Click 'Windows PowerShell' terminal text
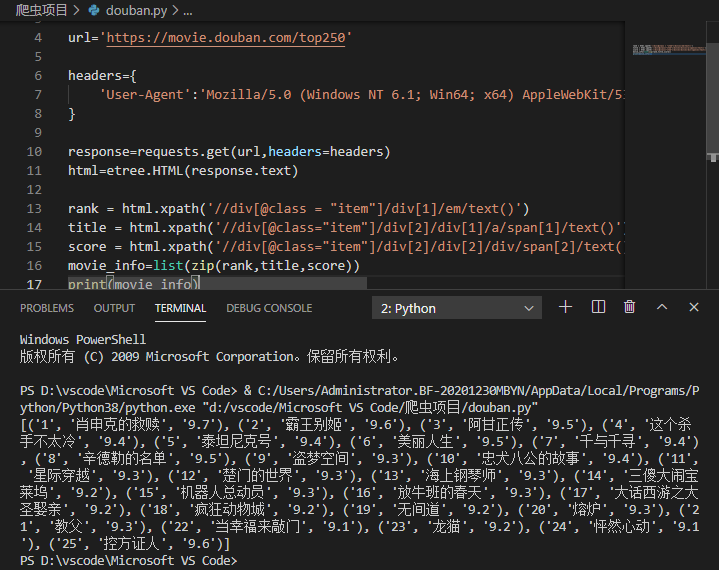Screen dimensions: 719x570 (x=83, y=339)
